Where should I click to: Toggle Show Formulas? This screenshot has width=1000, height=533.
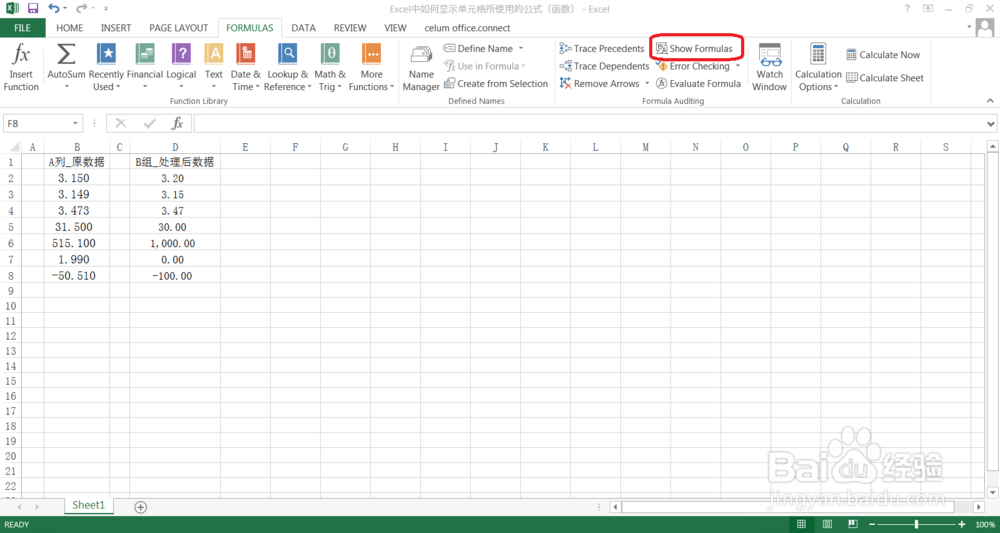pyautogui.click(x=694, y=48)
